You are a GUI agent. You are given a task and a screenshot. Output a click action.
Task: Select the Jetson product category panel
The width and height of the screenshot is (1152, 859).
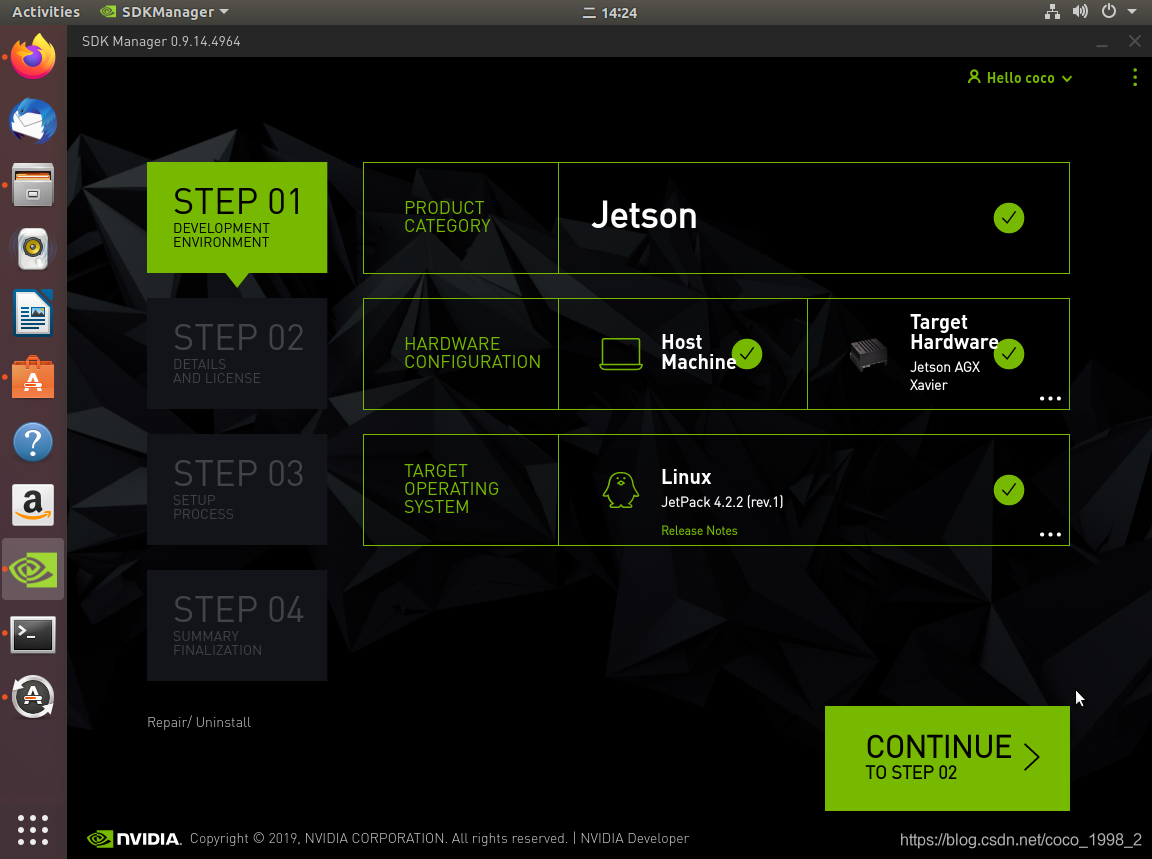[814, 218]
